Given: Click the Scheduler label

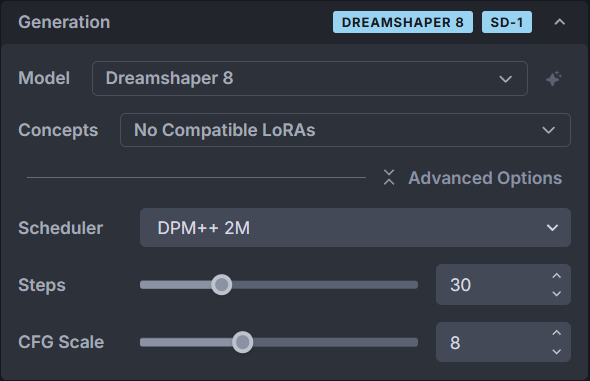Looking at the screenshot, I should pos(61,228).
